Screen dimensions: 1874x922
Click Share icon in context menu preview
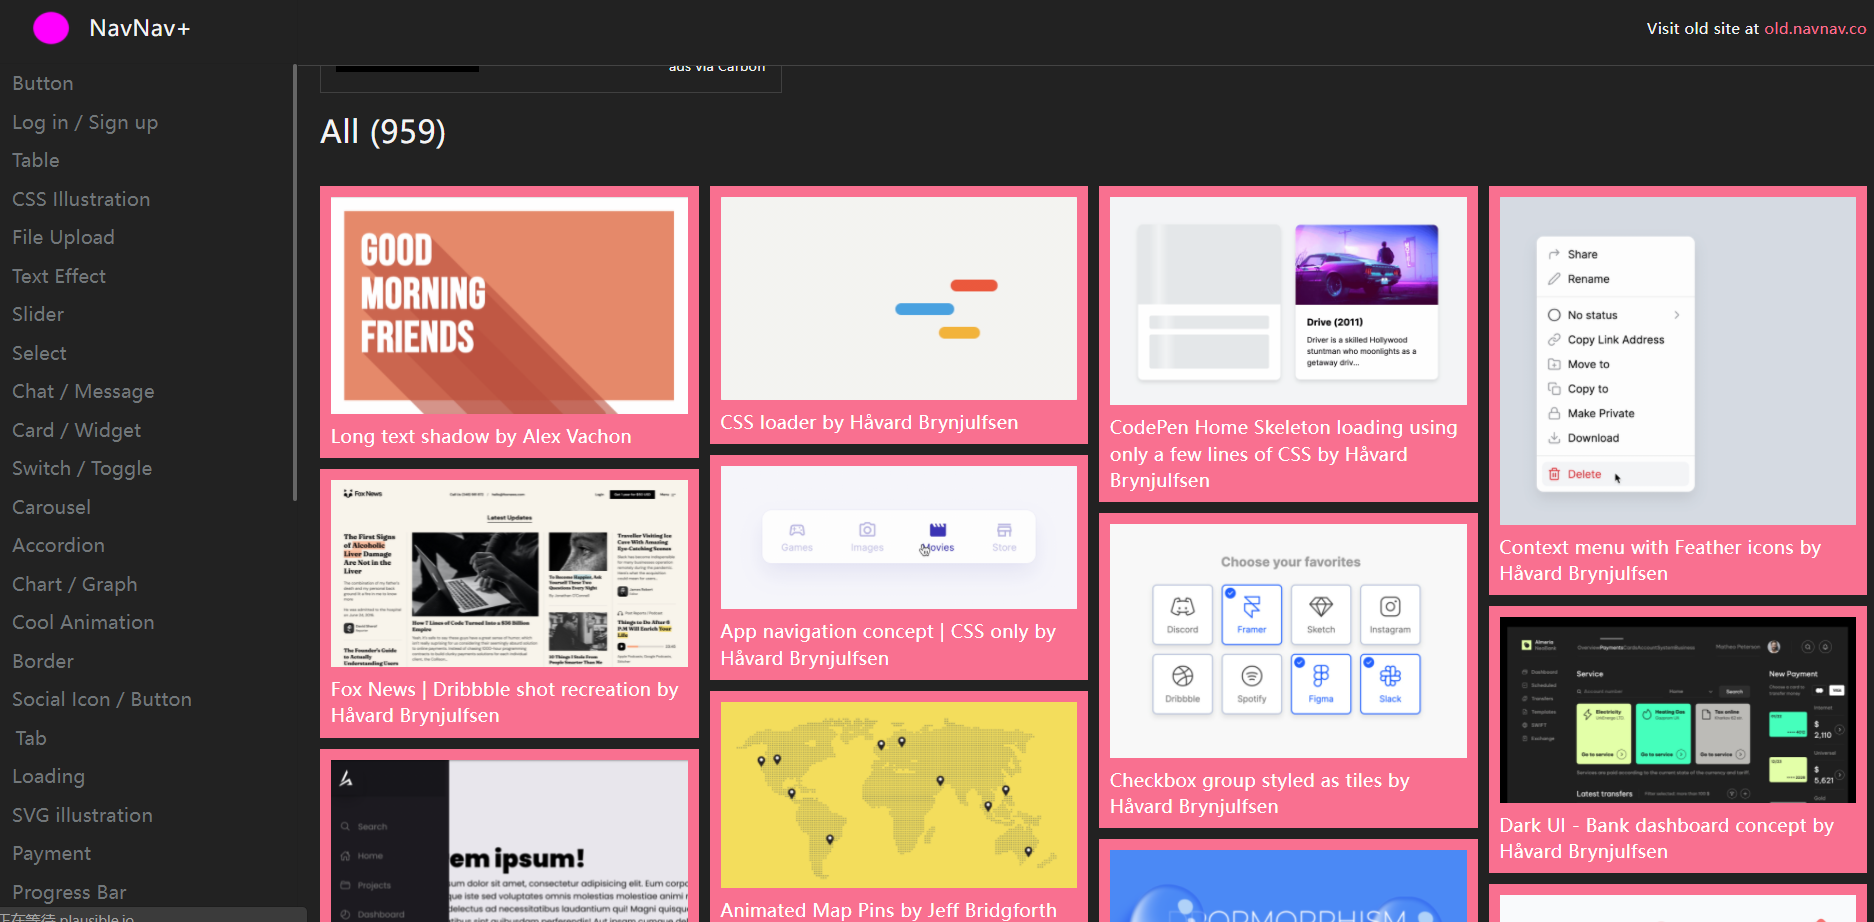click(1554, 254)
